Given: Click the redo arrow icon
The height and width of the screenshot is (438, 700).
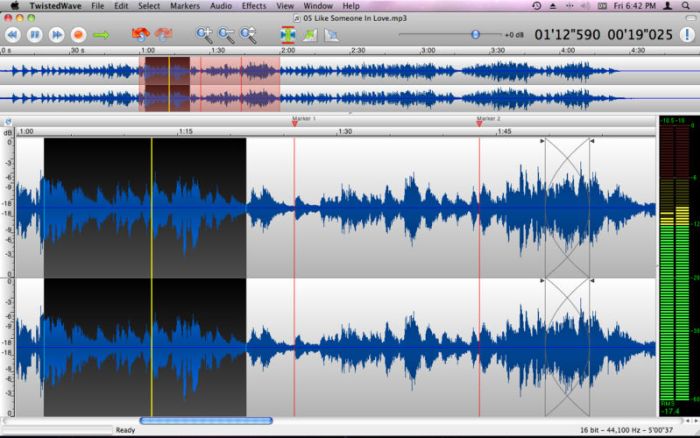Looking at the screenshot, I should pyautogui.click(x=164, y=35).
